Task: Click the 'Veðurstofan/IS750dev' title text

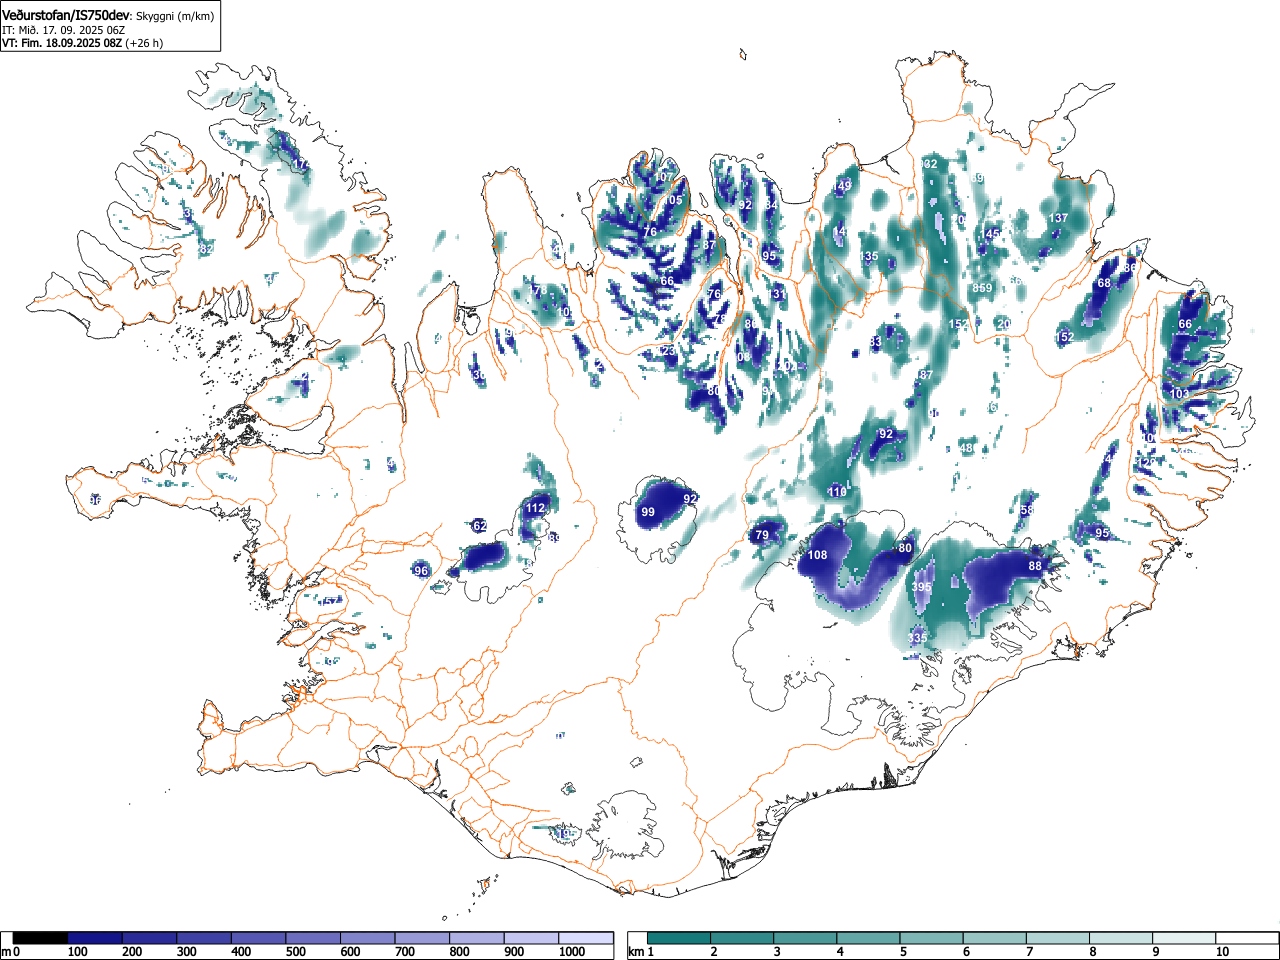Action: [x=66, y=15]
